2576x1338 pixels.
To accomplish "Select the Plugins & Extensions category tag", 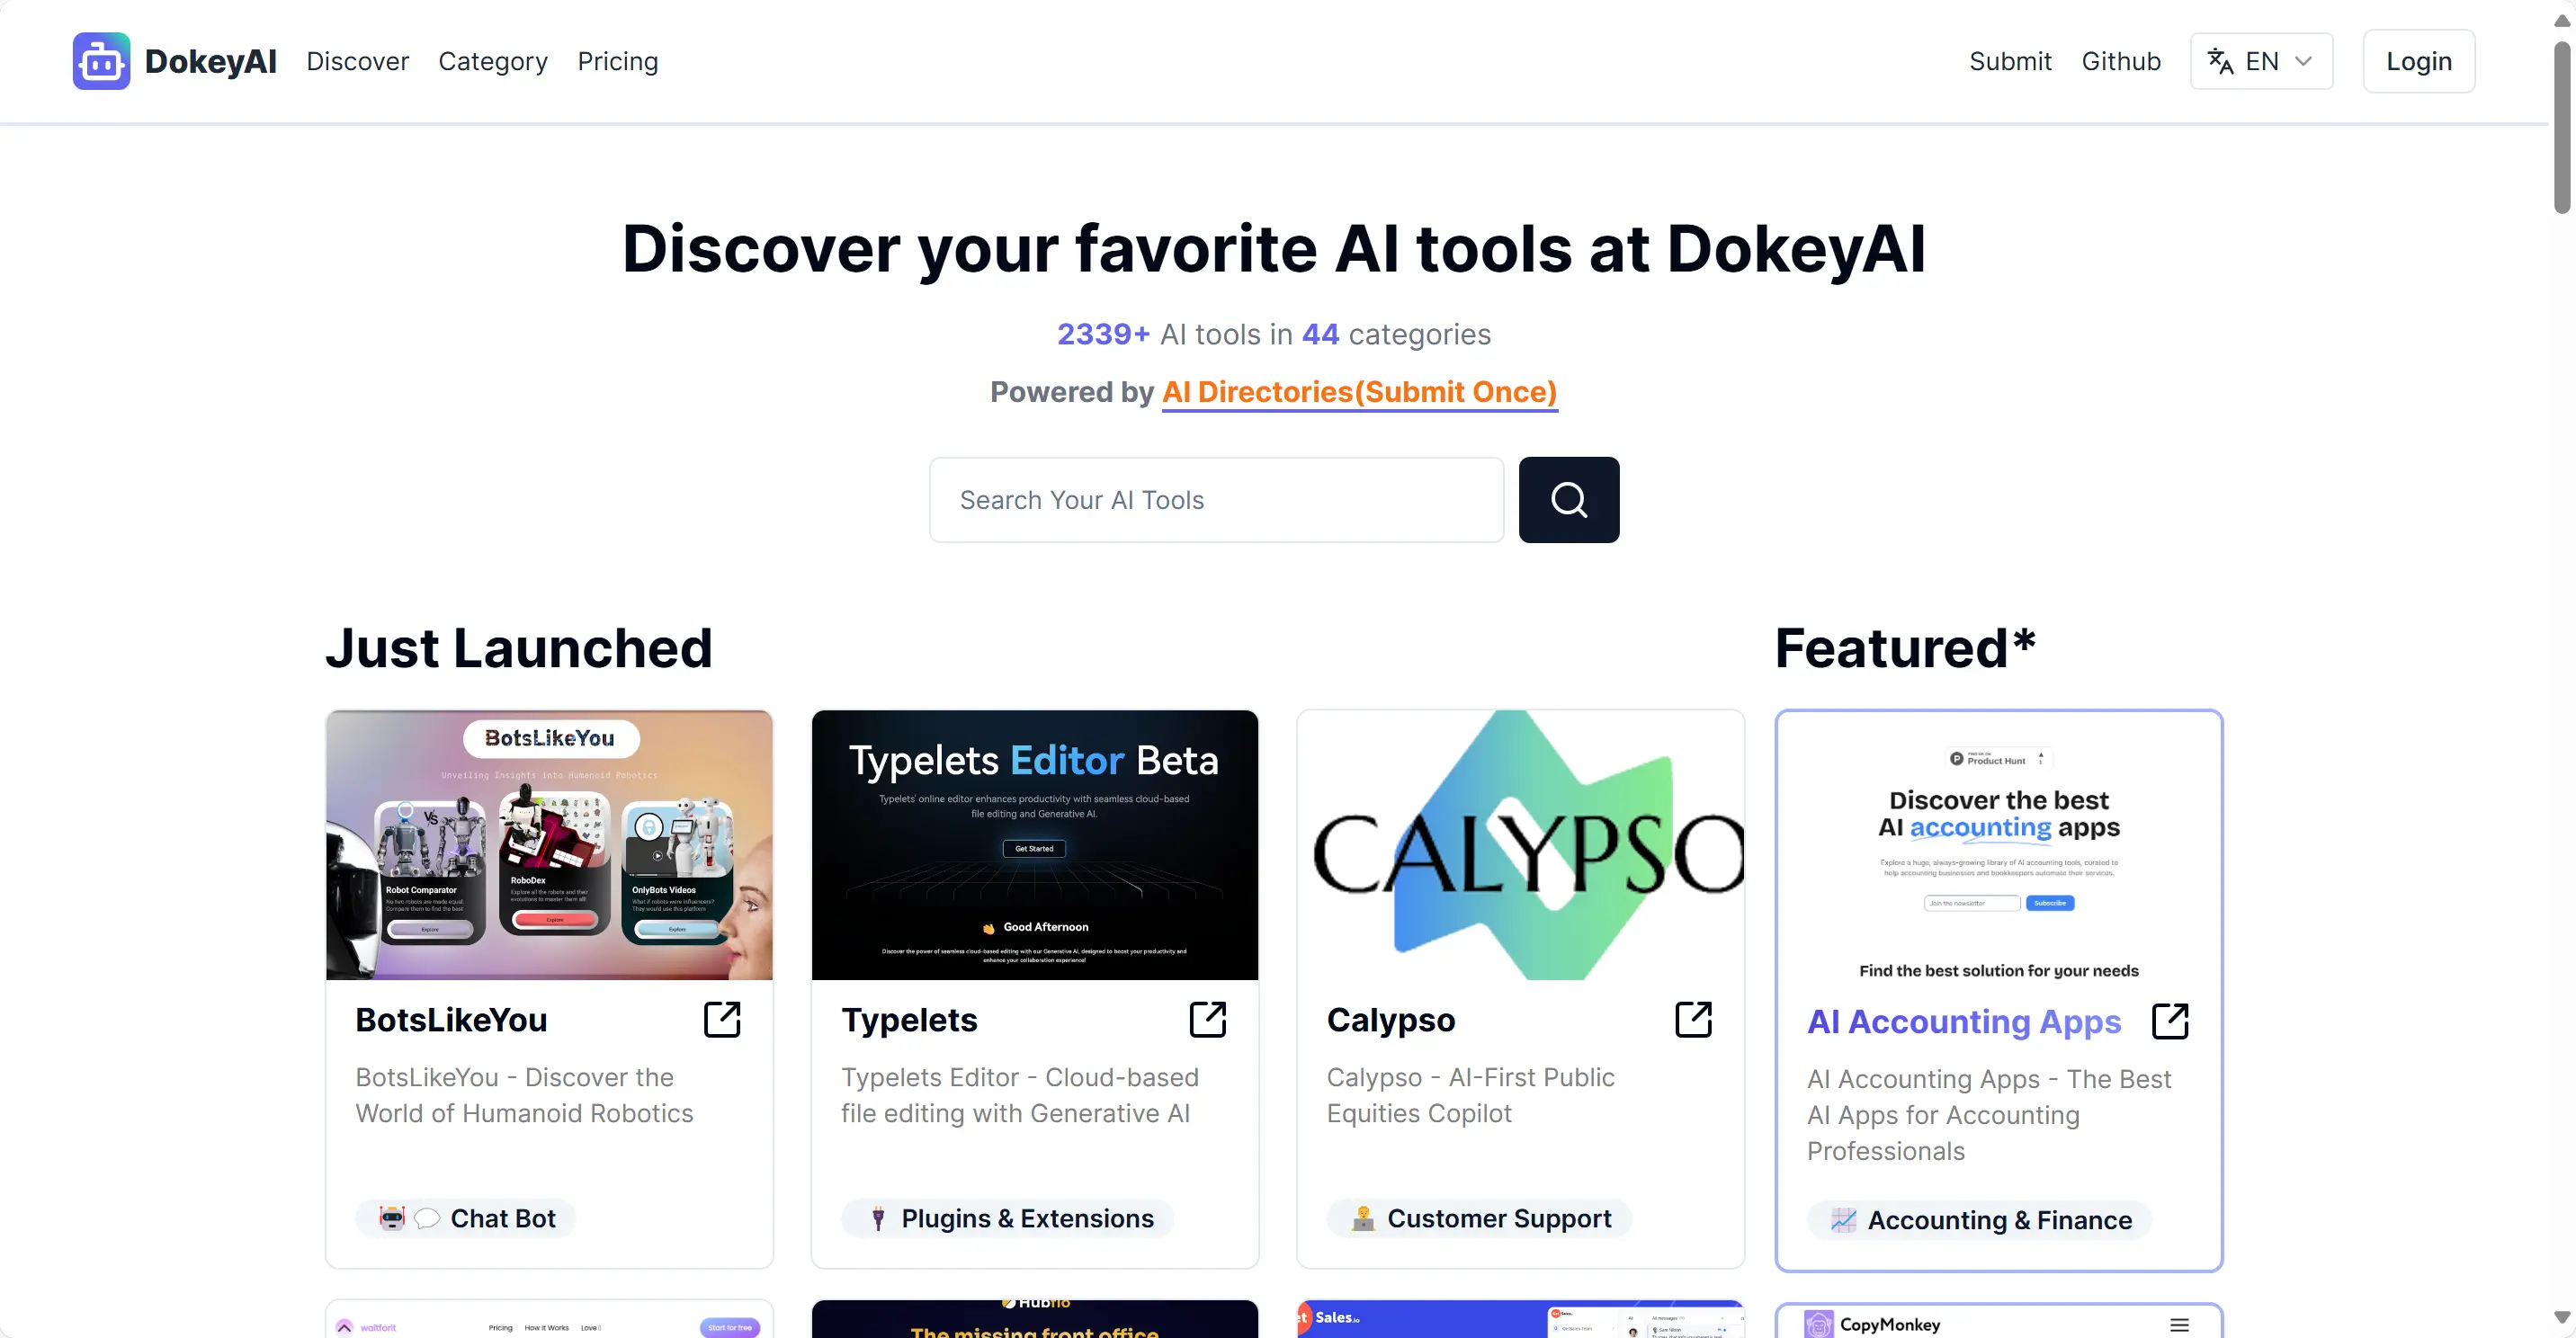I will [x=1007, y=1218].
